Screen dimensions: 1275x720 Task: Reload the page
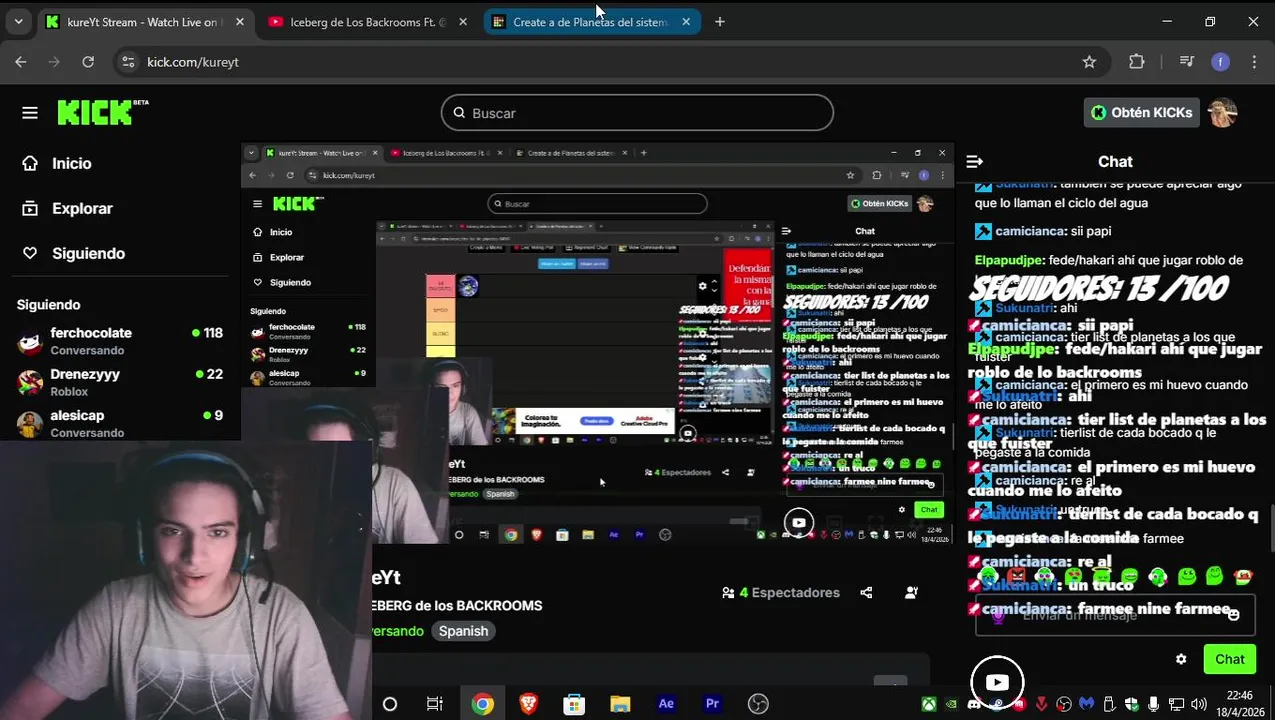click(88, 62)
